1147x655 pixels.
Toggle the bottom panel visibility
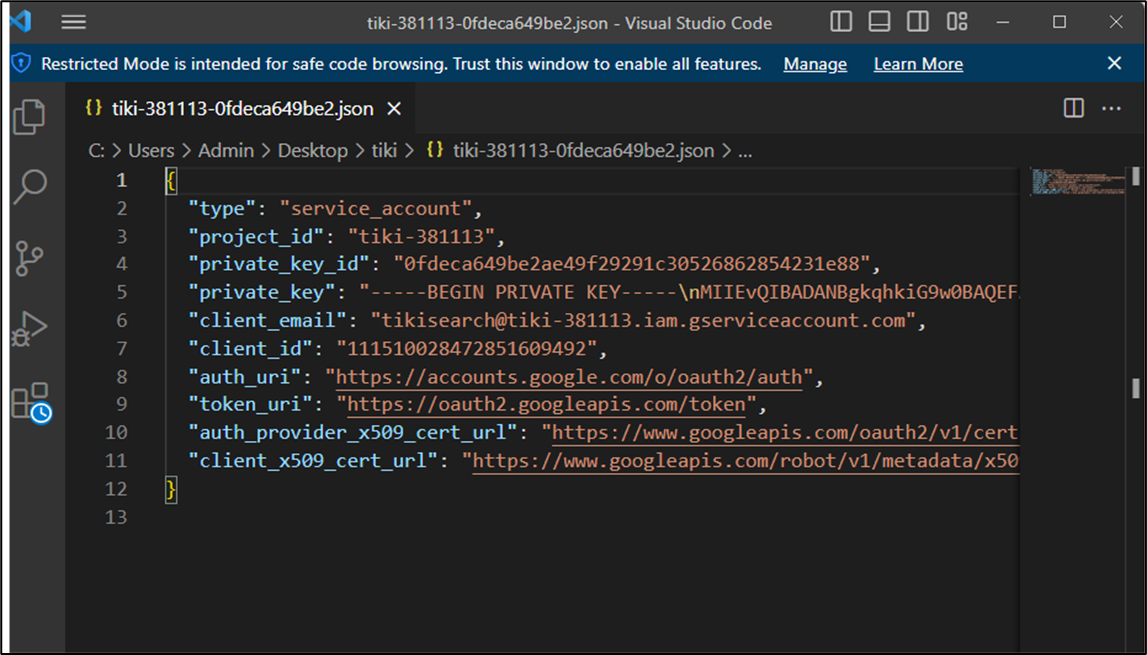(879, 22)
